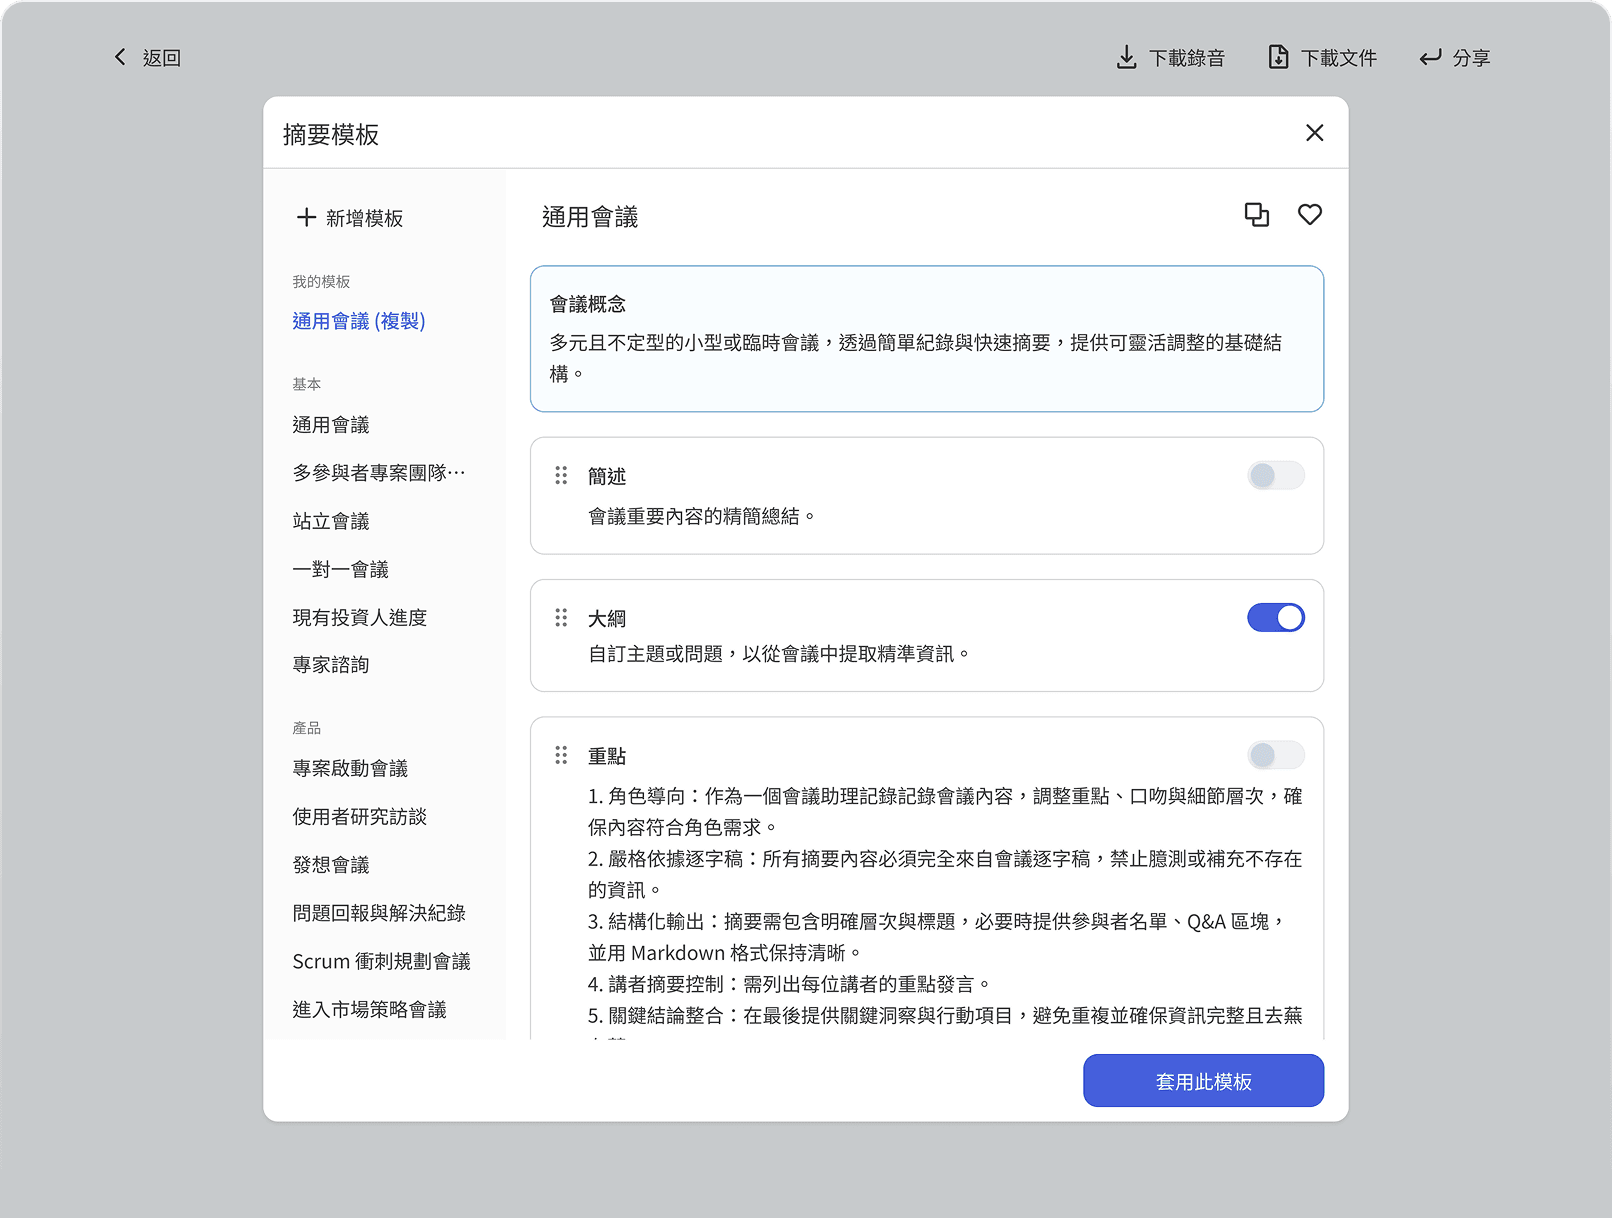Viewport: 1612px width, 1218px height.
Task: Switch to the 使用者研究訪談 template
Action: 359,816
